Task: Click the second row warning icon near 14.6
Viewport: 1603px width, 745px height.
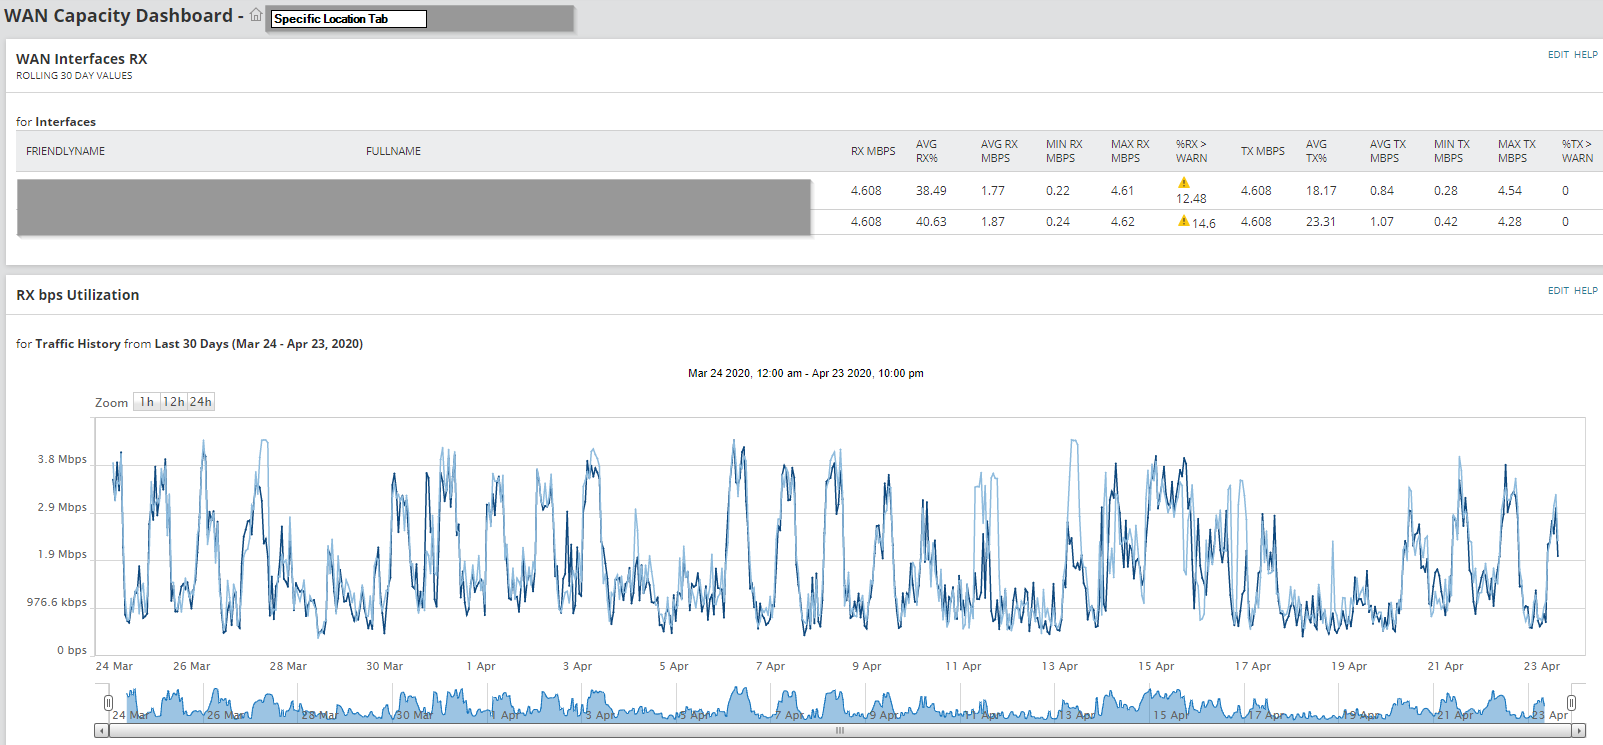Action: pos(1184,221)
